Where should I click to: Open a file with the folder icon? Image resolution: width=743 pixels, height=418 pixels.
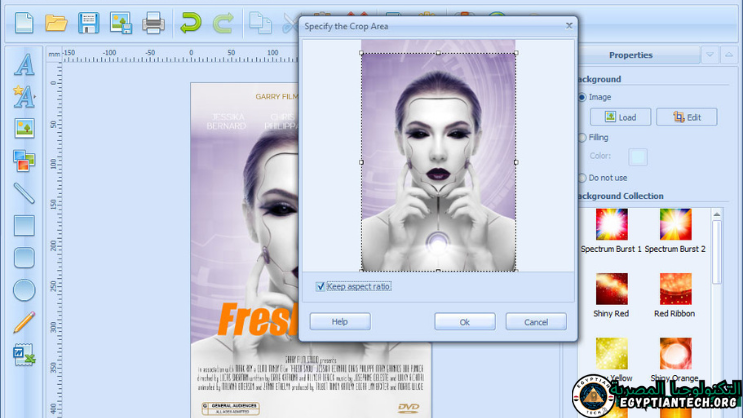pyautogui.click(x=56, y=22)
